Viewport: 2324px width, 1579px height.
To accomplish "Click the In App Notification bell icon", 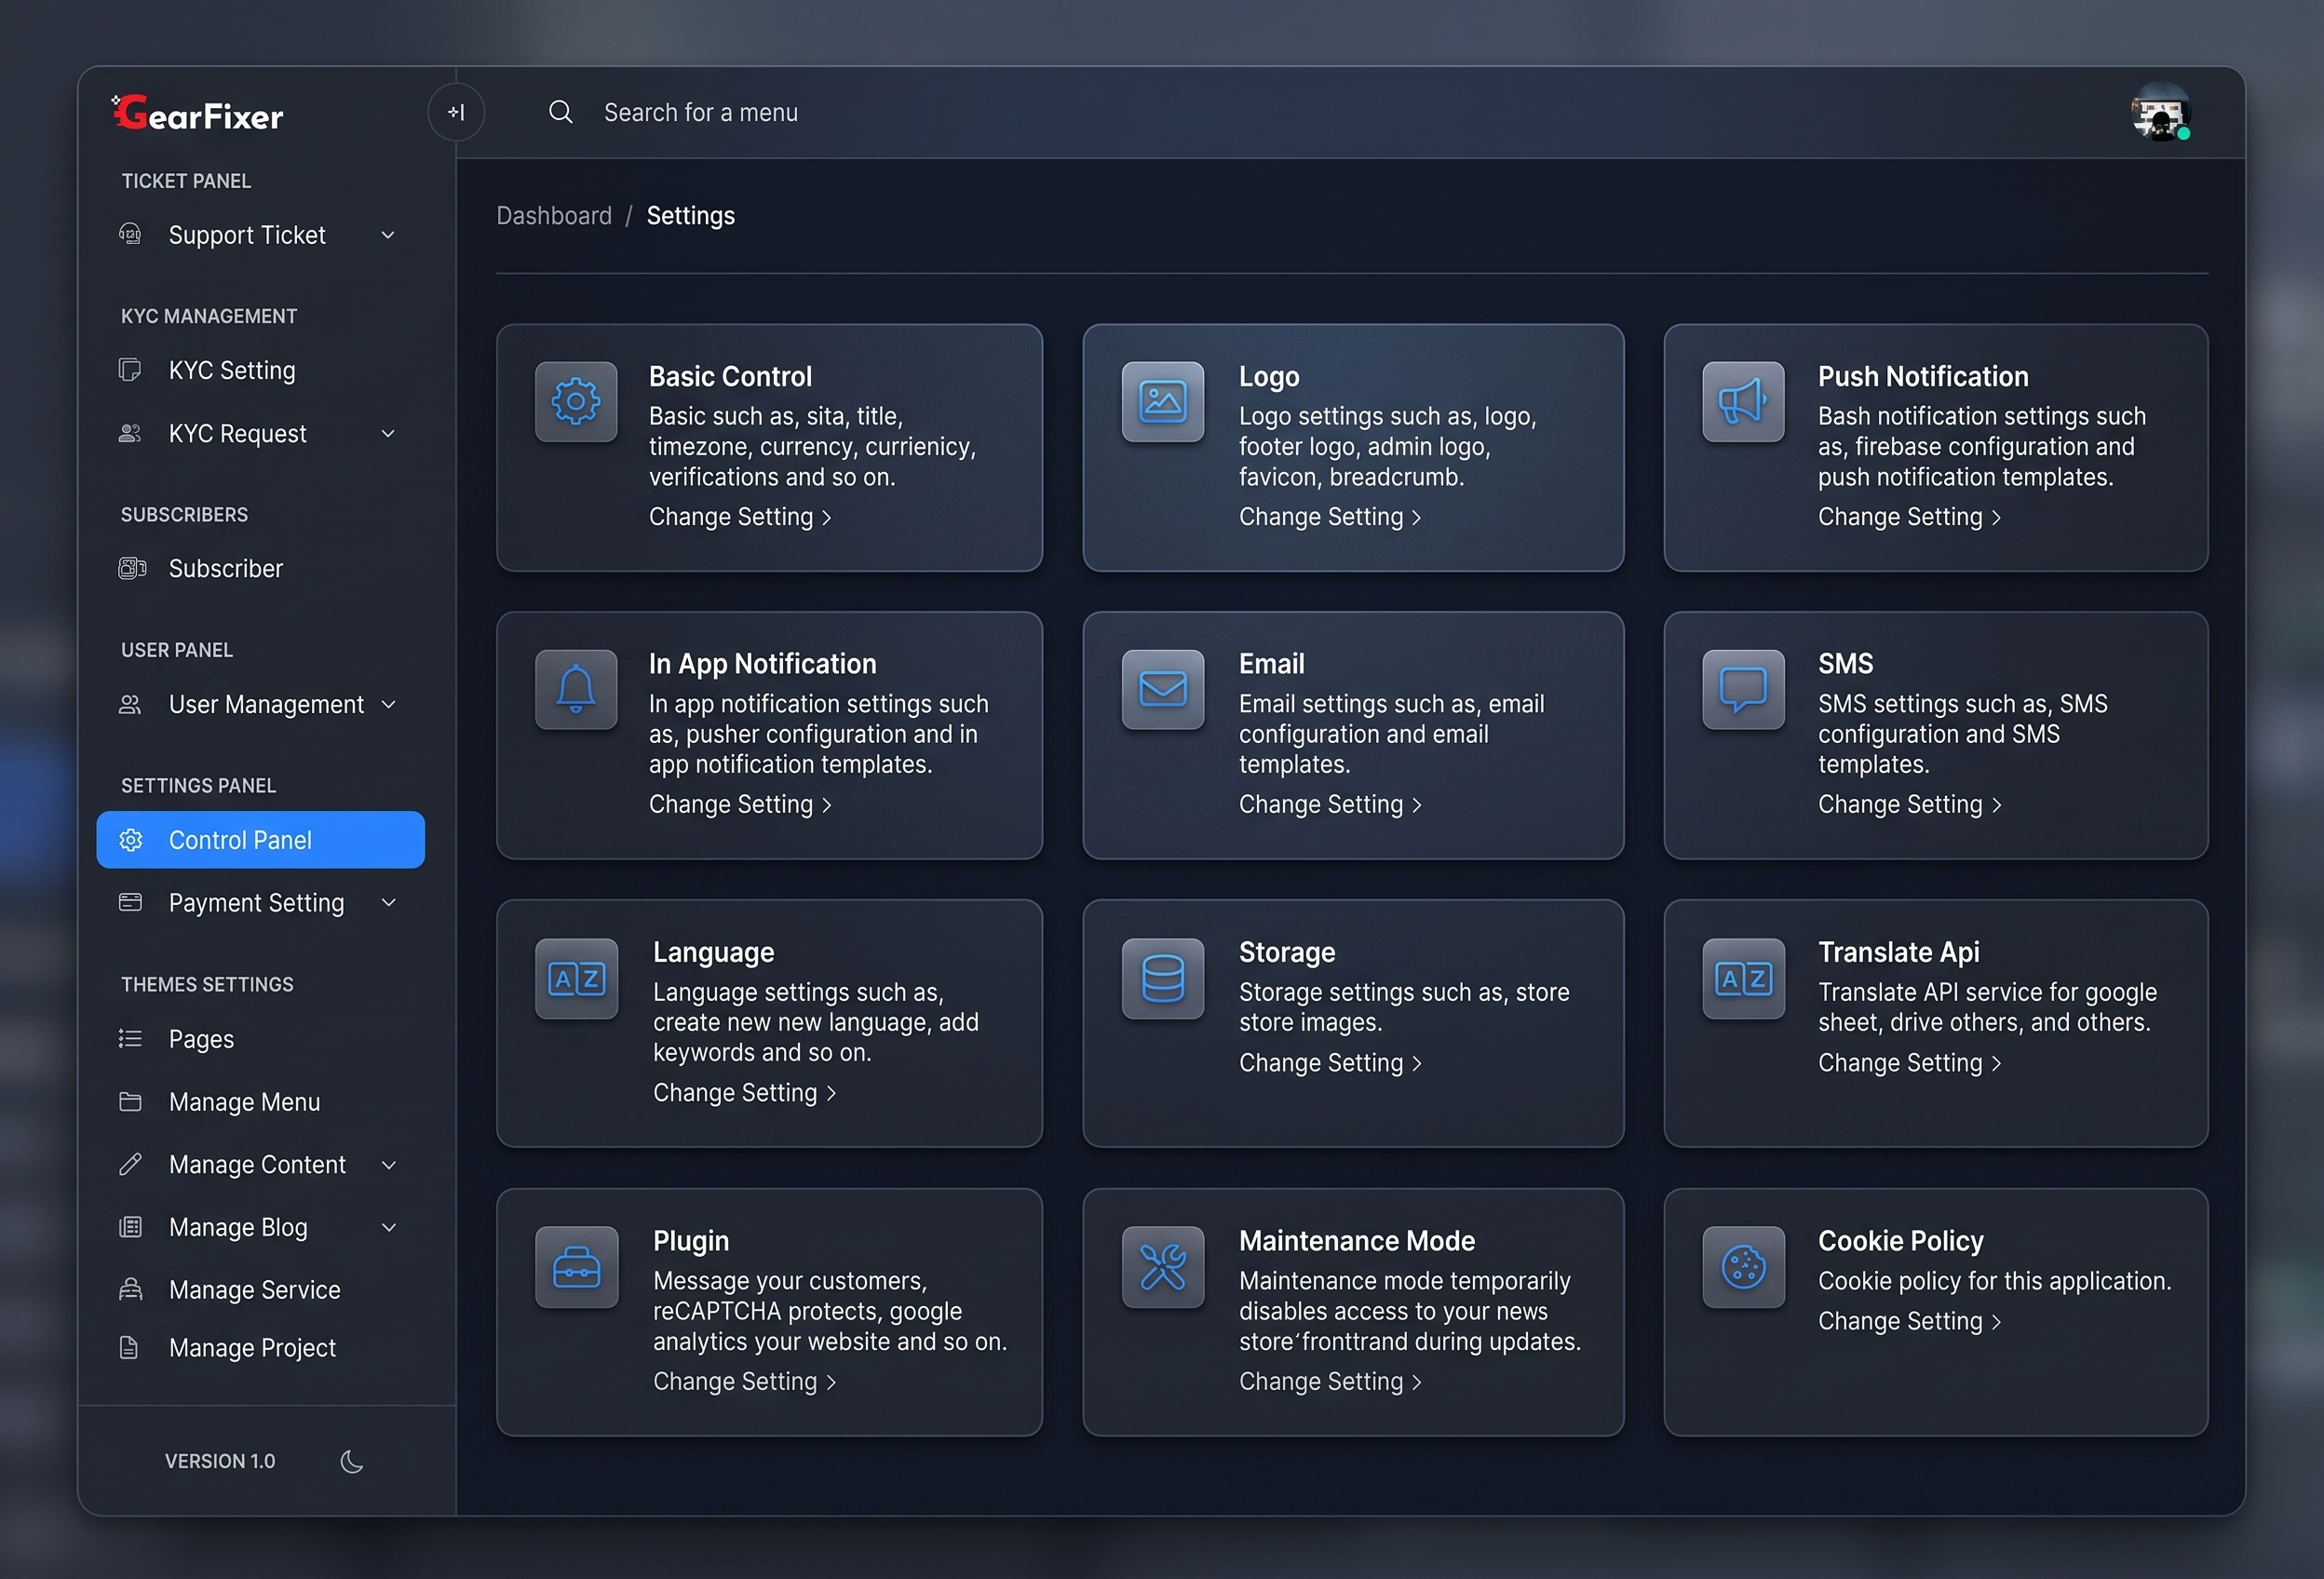I will (x=576, y=690).
